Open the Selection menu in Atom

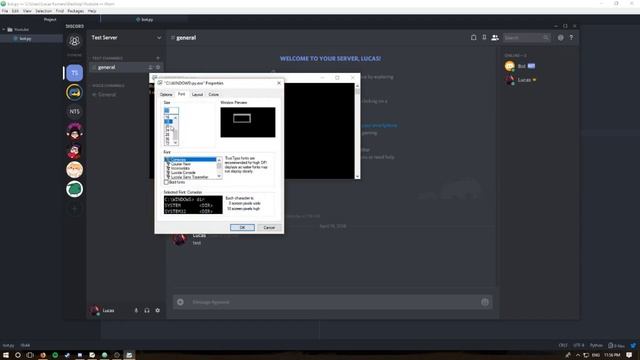click(43, 11)
